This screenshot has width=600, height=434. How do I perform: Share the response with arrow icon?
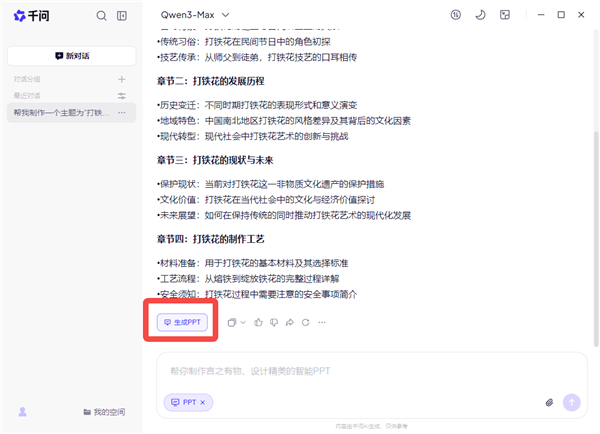point(290,322)
